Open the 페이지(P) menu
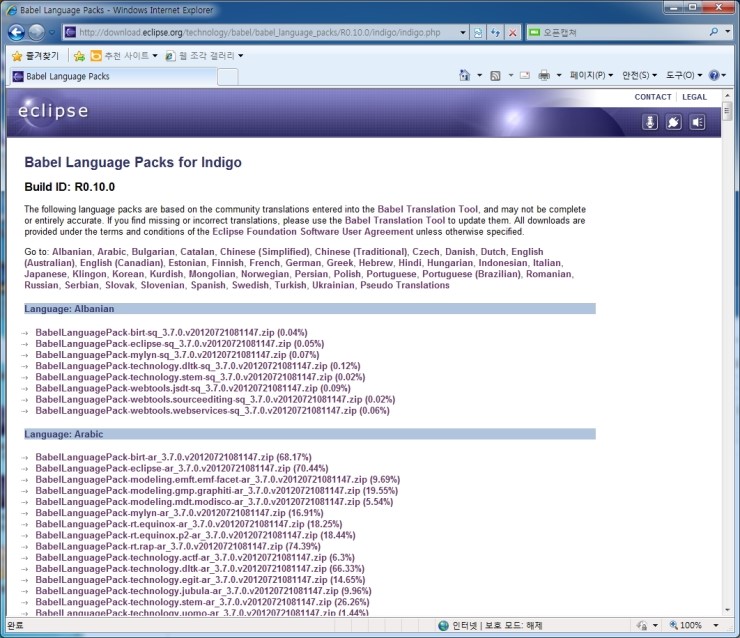This screenshot has width=740, height=638. pos(591,75)
